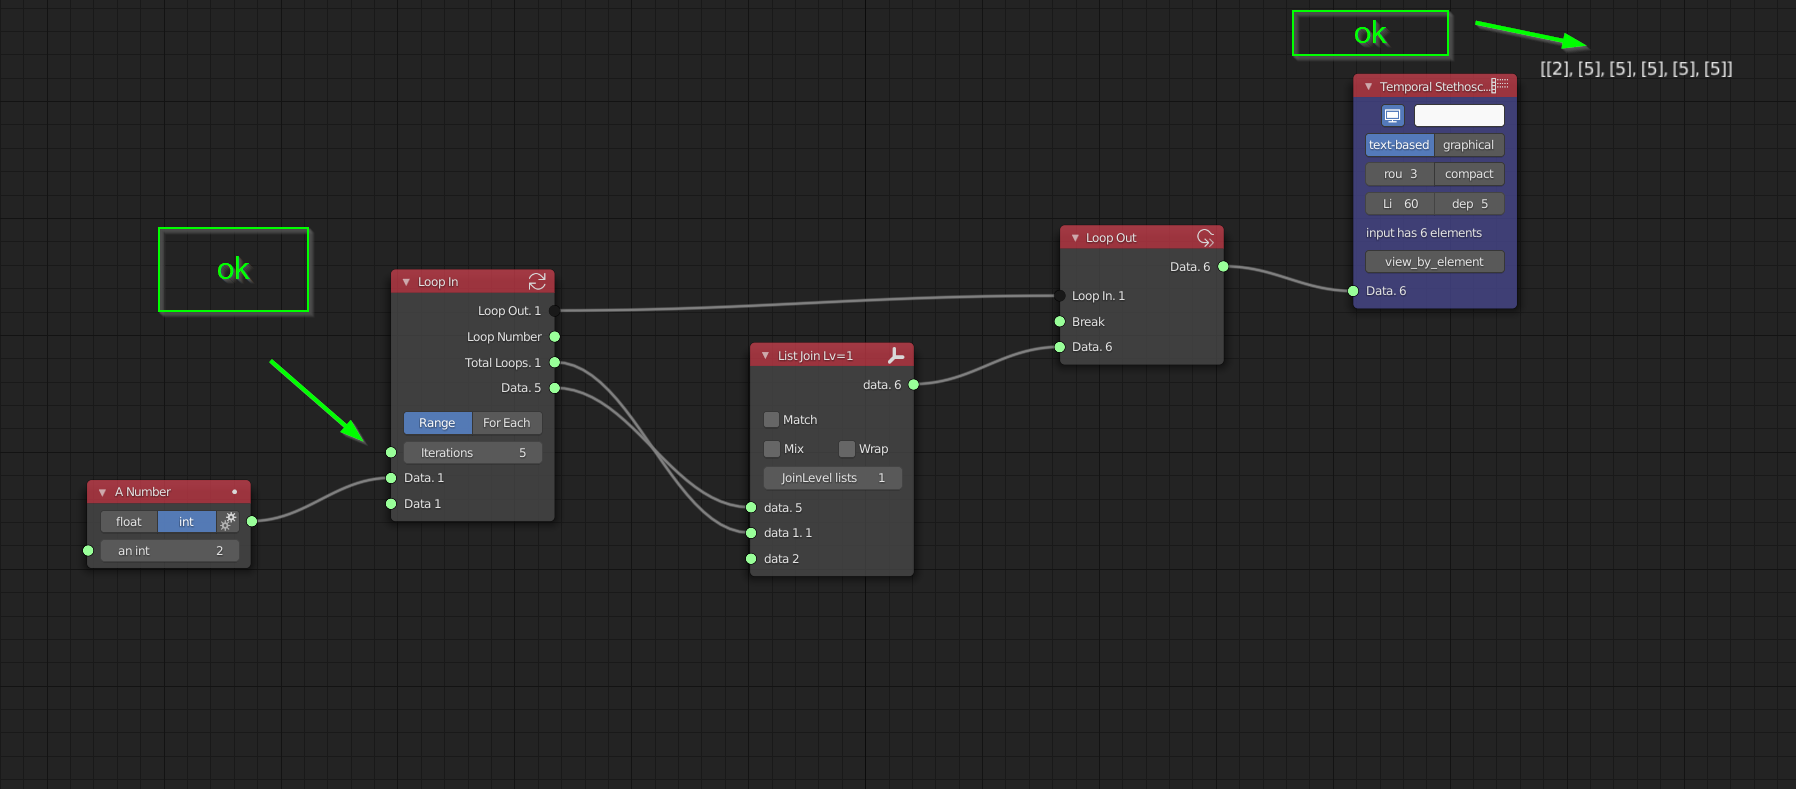
Task: Switch A Number node to float mode
Action: pos(129,521)
